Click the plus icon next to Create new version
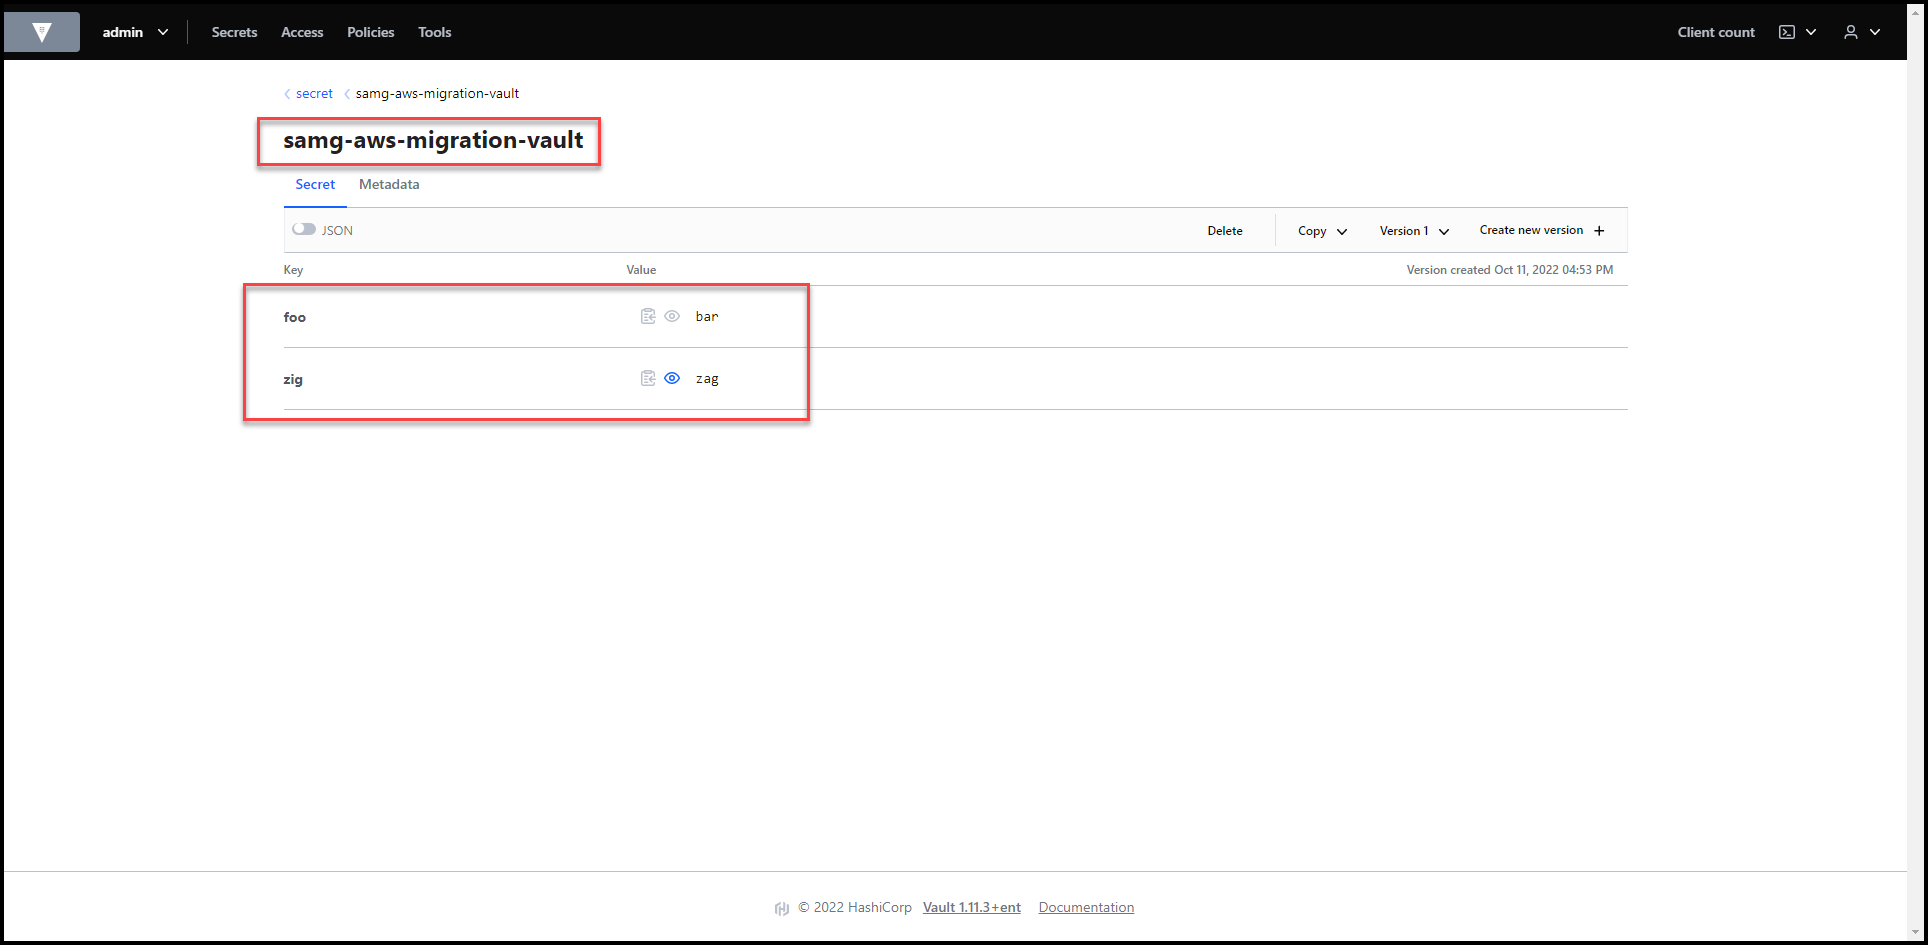Viewport: 1928px width, 945px height. click(x=1599, y=230)
